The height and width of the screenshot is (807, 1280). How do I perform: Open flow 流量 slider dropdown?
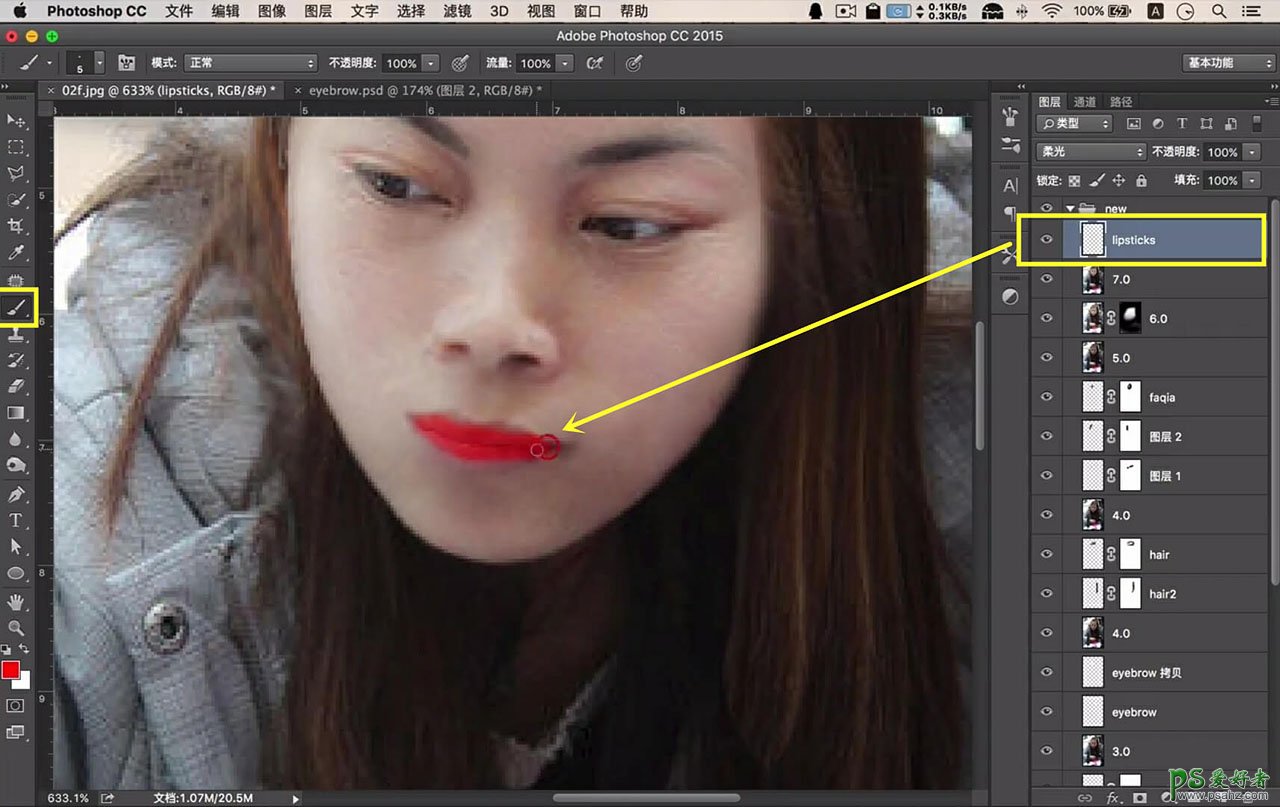[565, 63]
